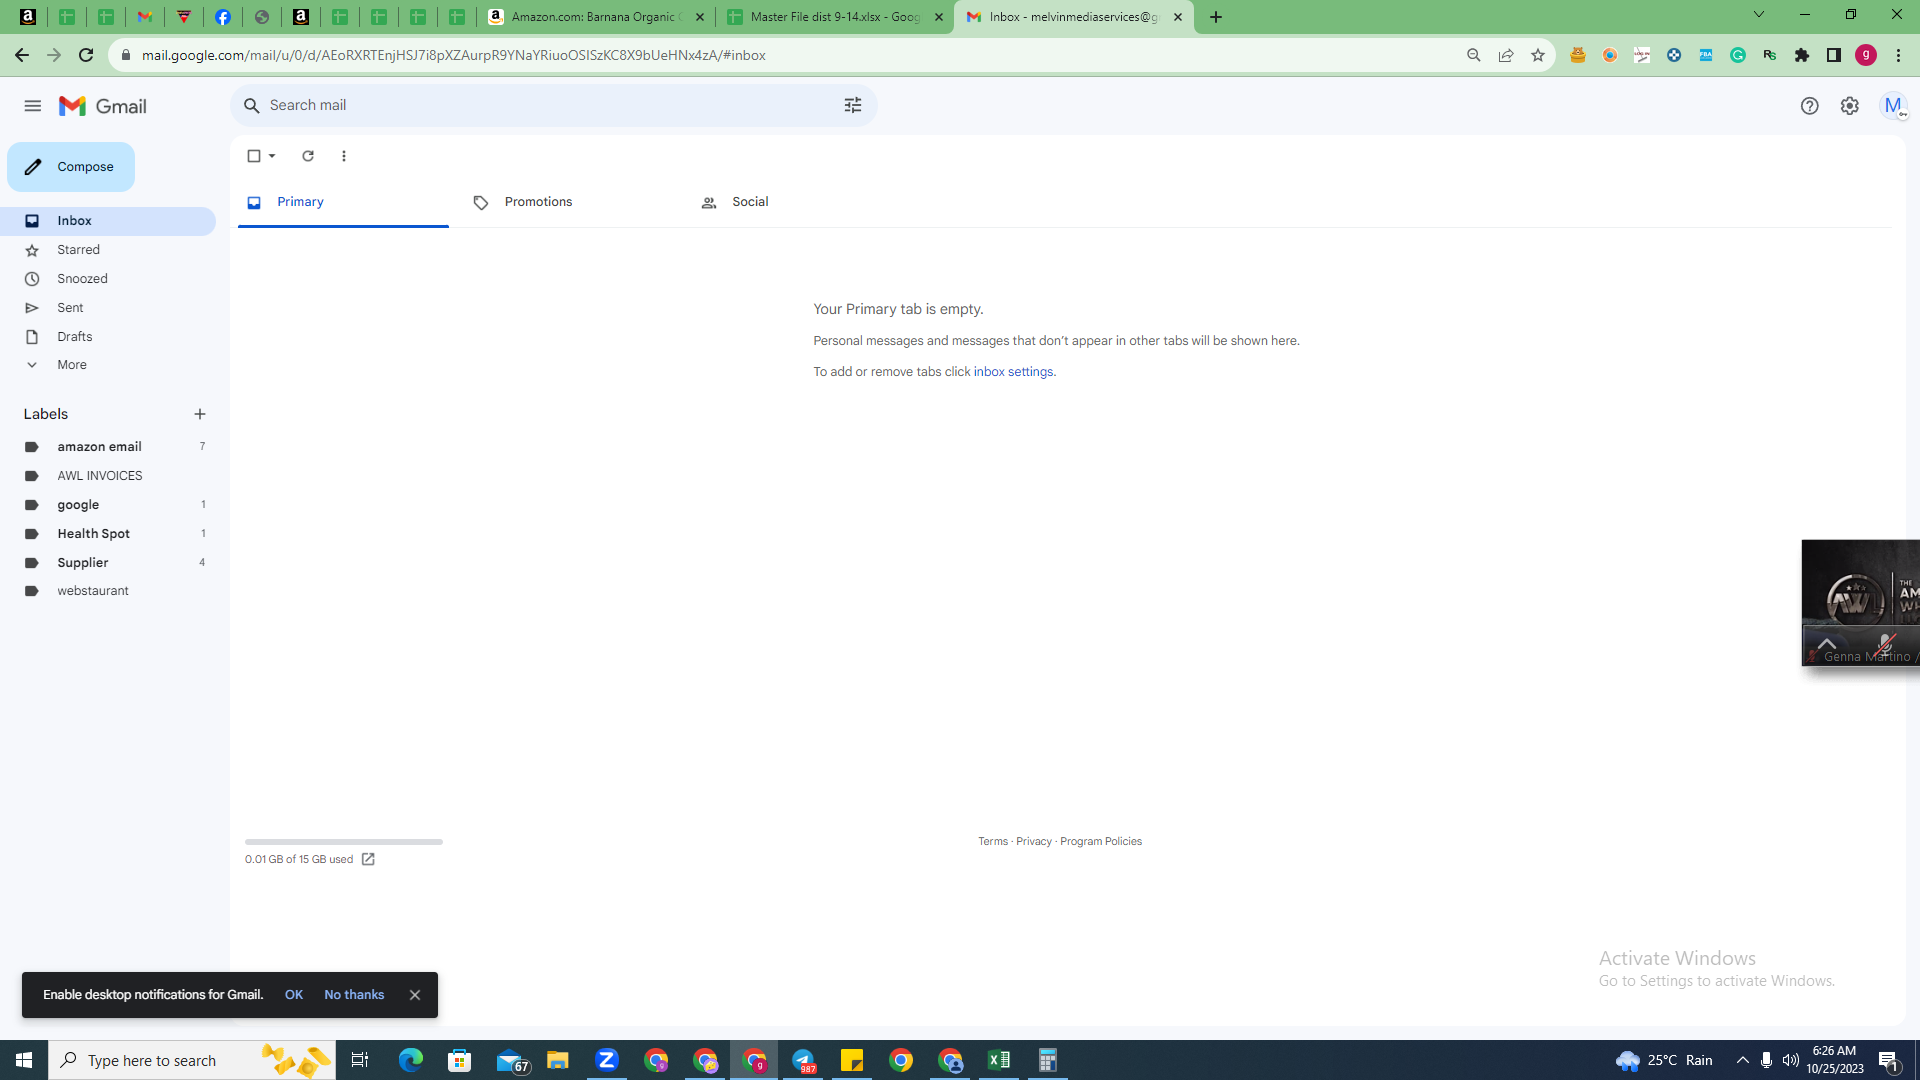1920x1080 pixels.
Task: Click the storage usage progress bar
Action: (x=344, y=842)
